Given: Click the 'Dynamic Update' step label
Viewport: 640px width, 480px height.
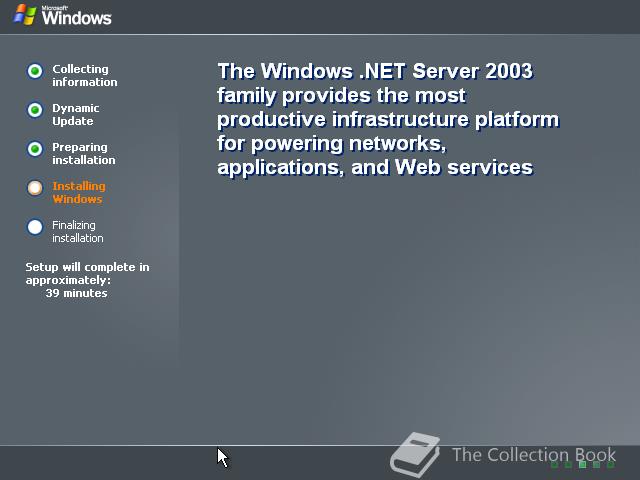Looking at the screenshot, I should coord(76,114).
